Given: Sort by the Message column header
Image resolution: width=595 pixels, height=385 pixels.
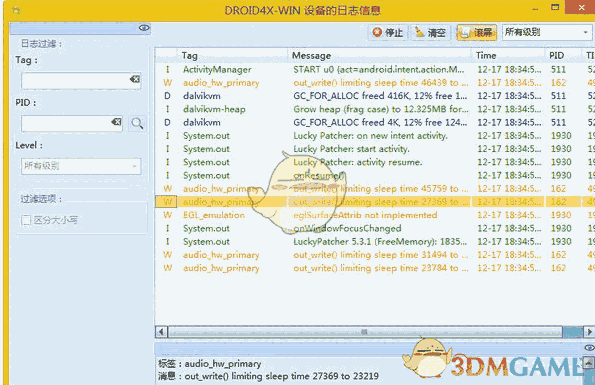Looking at the screenshot, I should 379,56.
